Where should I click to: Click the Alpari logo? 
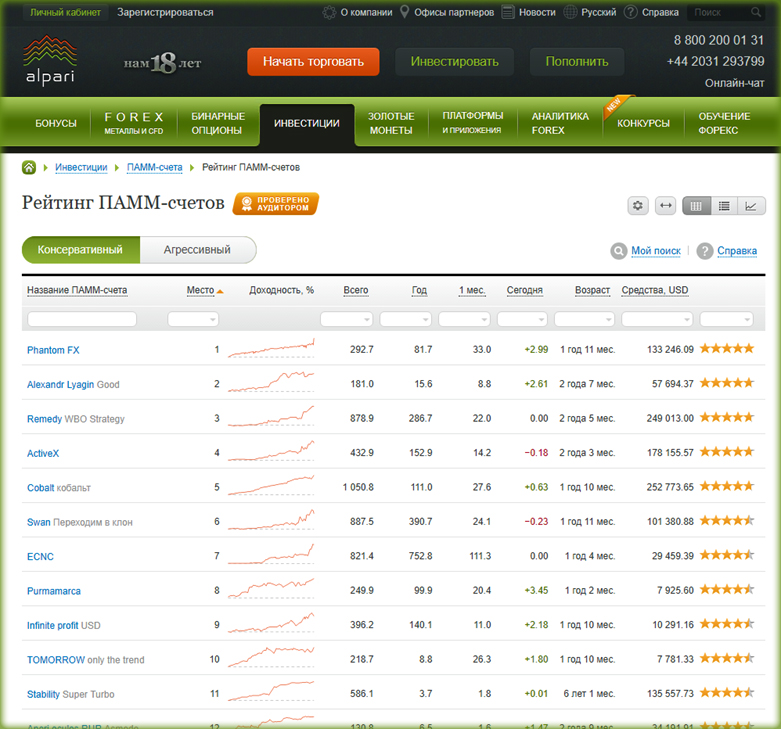[x=49, y=61]
